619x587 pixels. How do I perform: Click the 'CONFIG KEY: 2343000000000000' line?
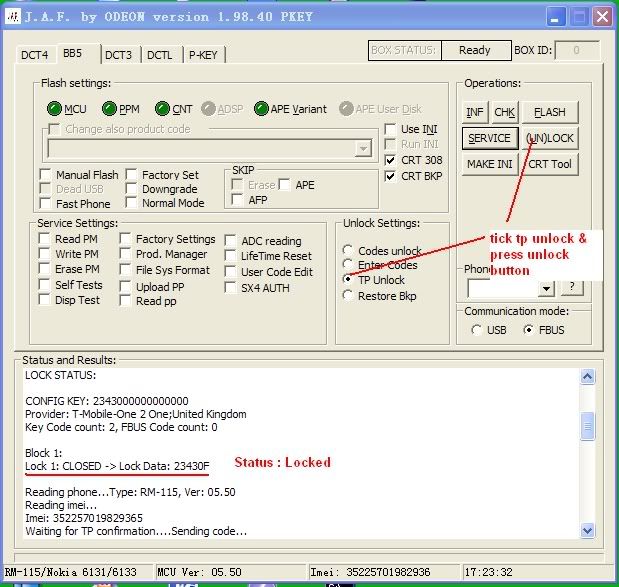[107, 401]
